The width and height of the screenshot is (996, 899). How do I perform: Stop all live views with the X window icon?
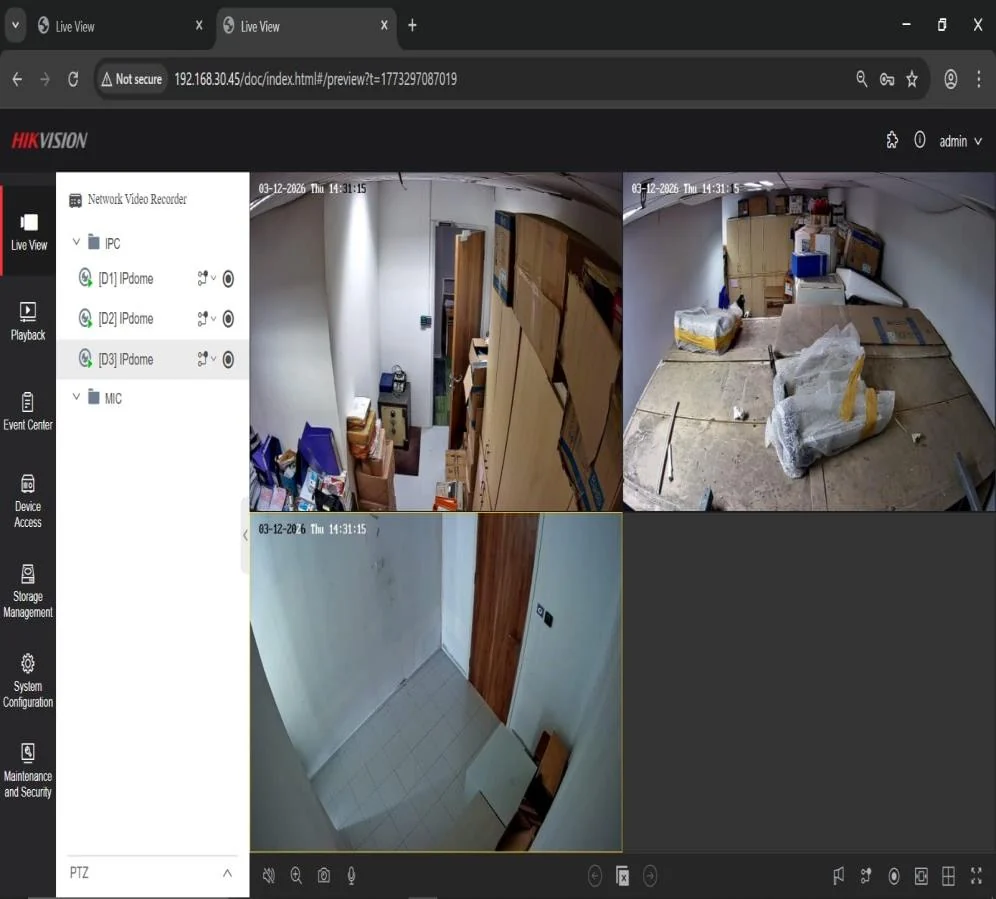pos(622,876)
